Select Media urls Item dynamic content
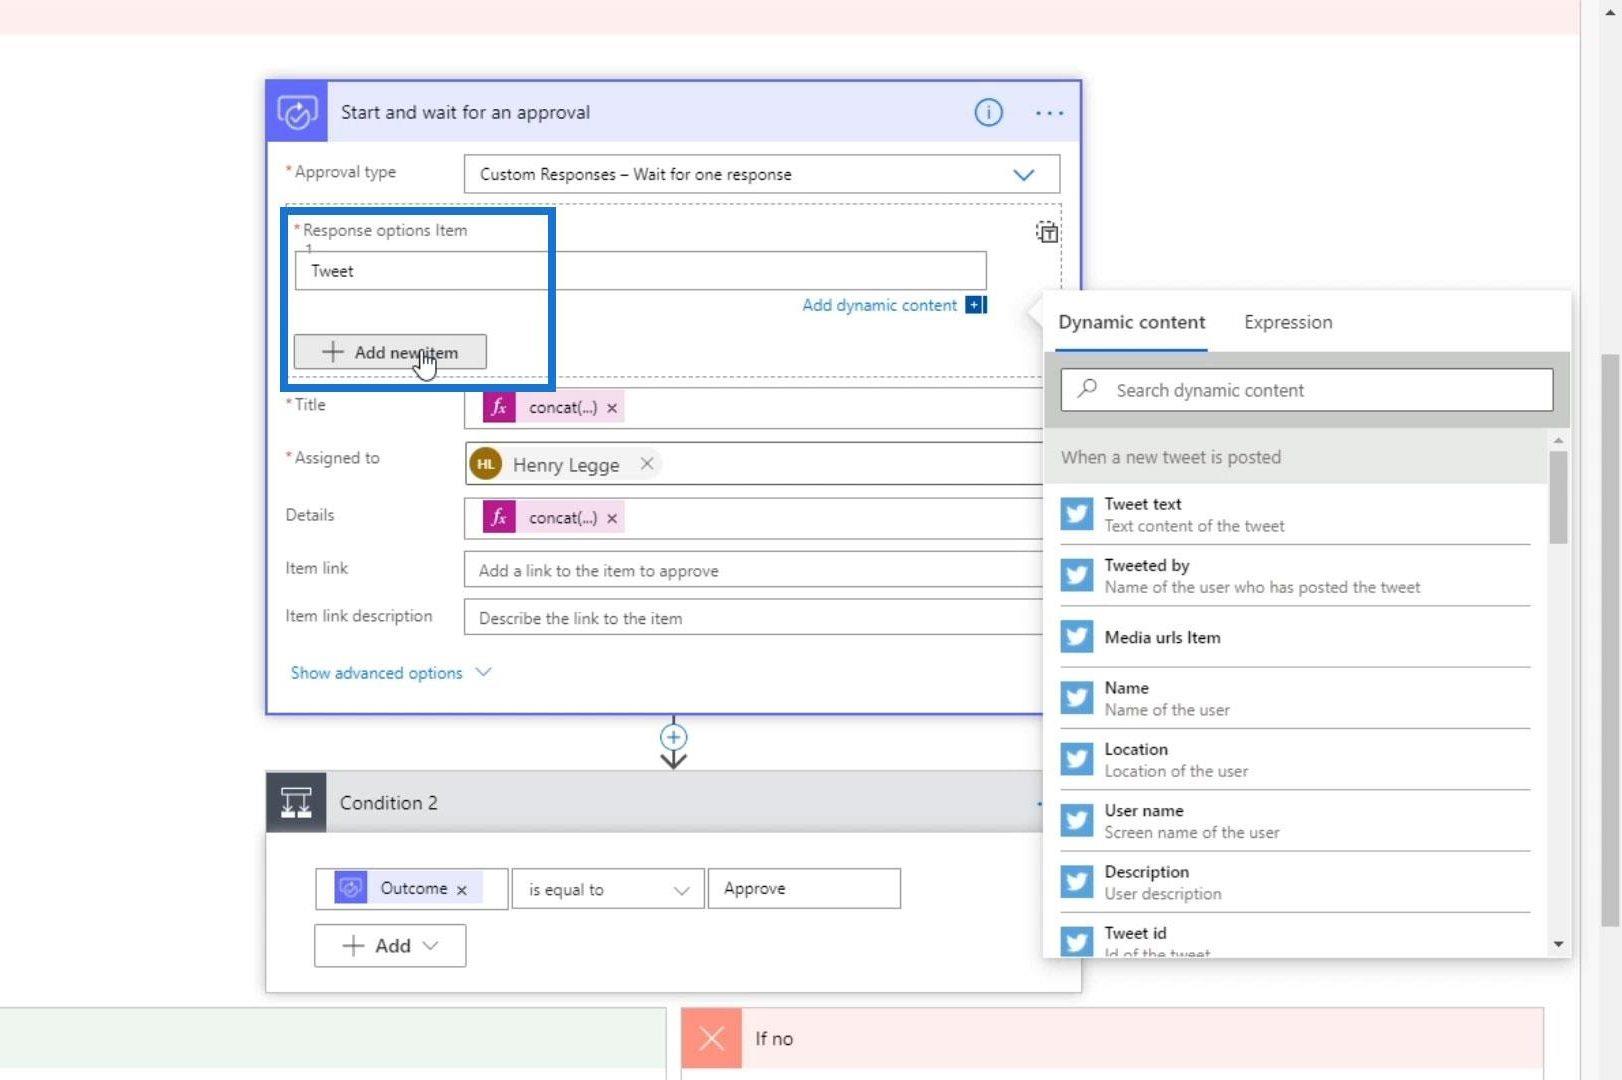1622x1080 pixels. tap(1295, 637)
